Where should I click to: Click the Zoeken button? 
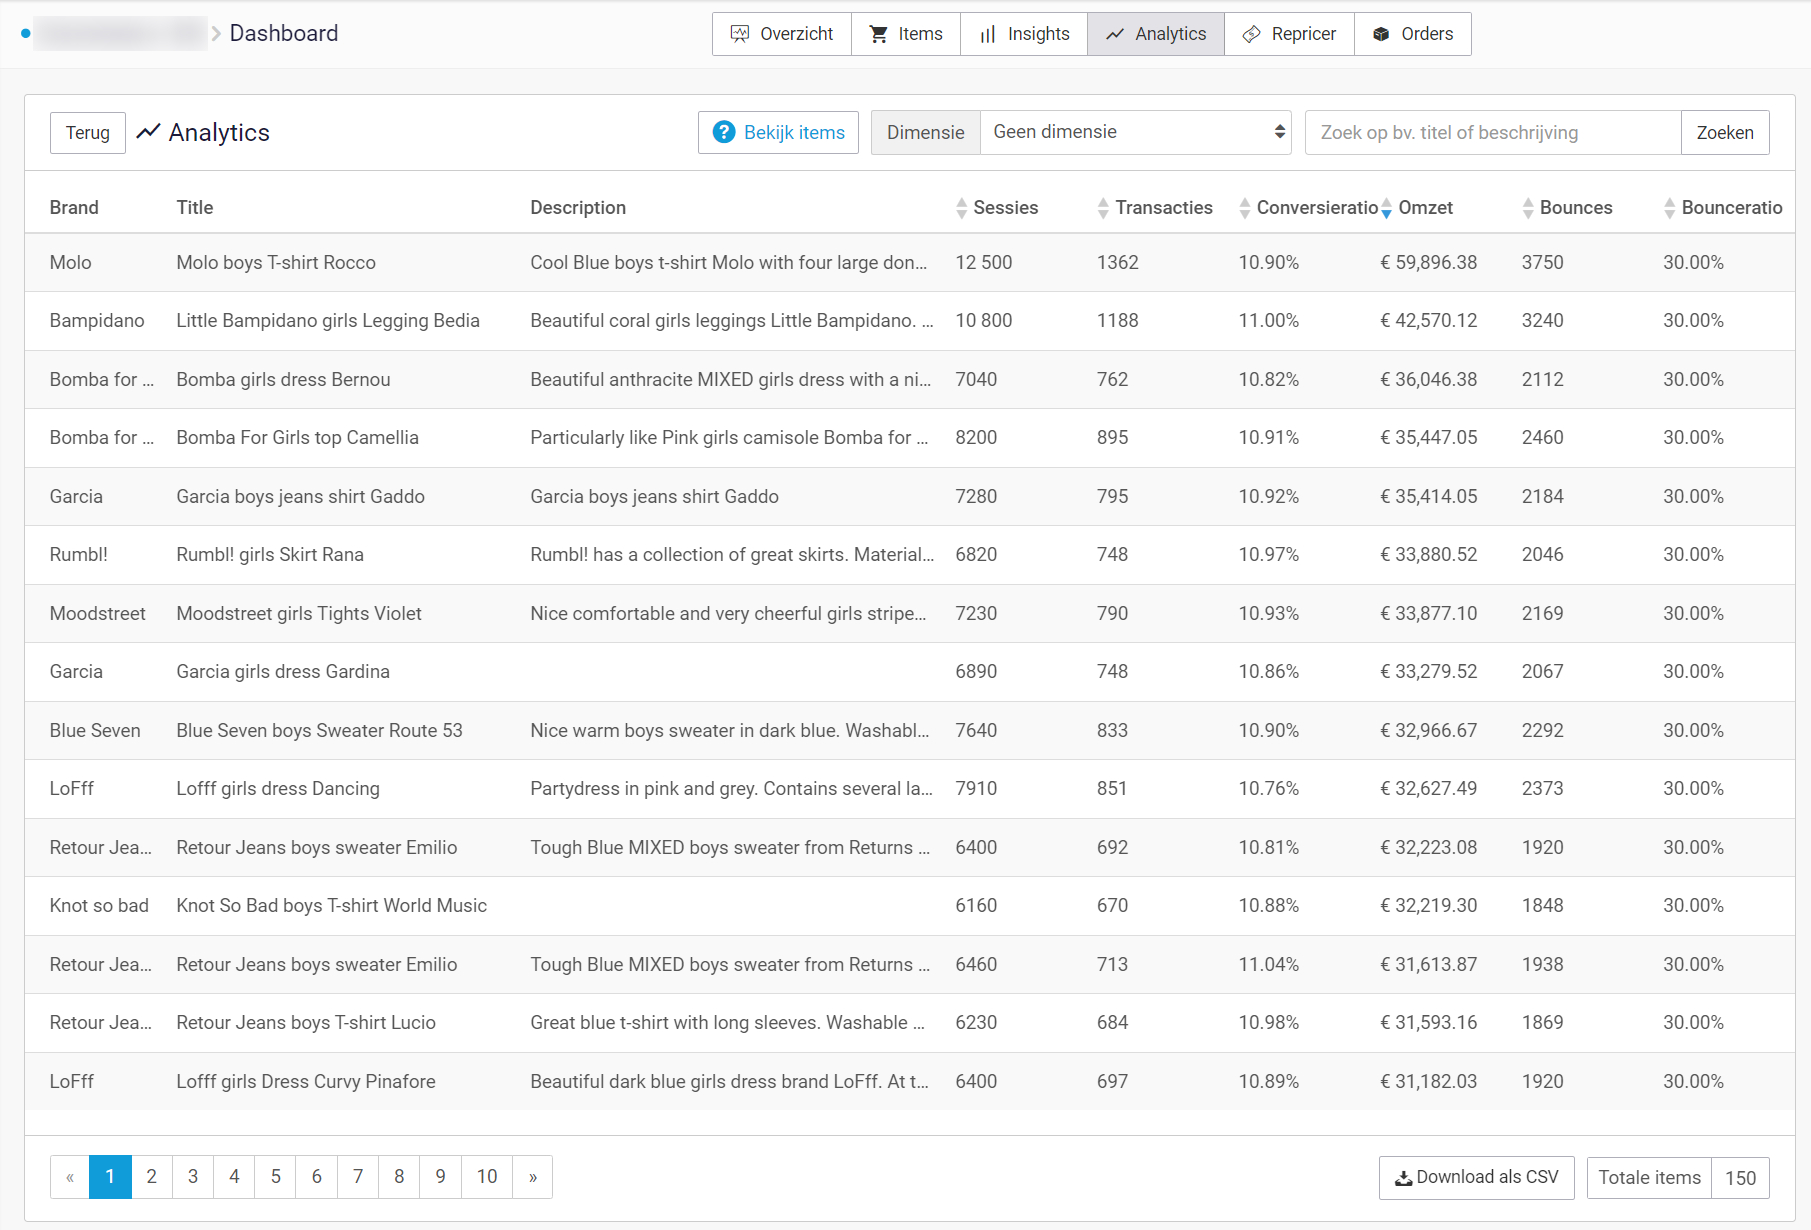point(1725,132)
